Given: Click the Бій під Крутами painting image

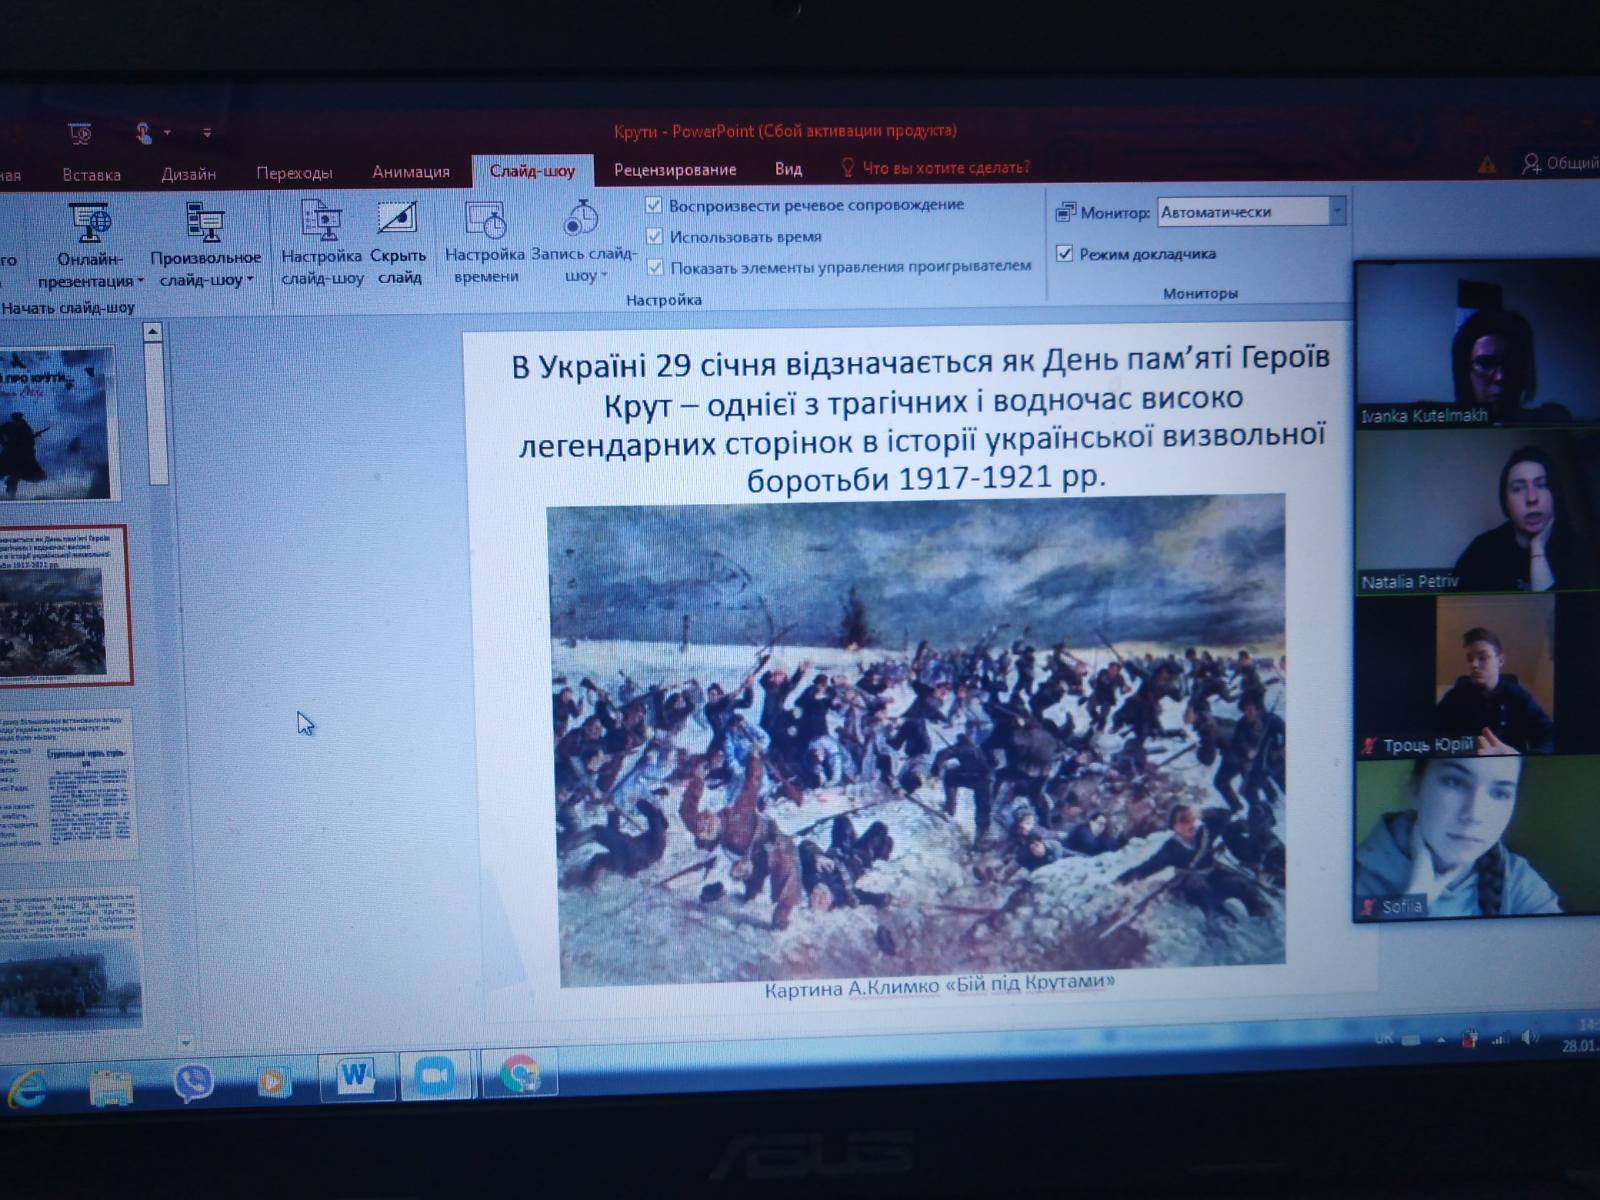Looking at the screenshot, I should tap(916, 738).
